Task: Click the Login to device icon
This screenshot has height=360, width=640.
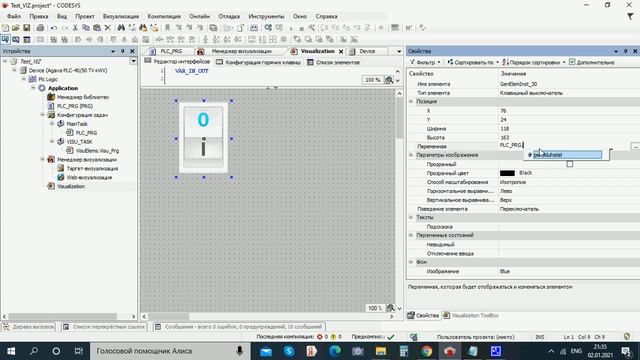Action: point(268,28)
